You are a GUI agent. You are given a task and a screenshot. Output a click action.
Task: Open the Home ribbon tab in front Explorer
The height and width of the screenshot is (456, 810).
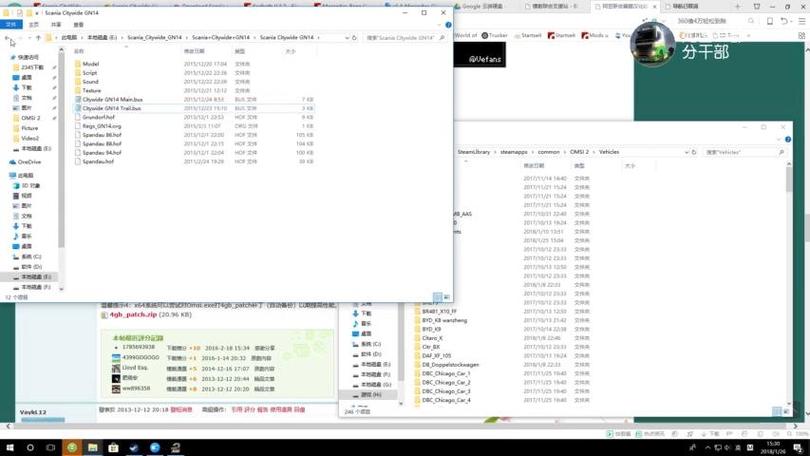[x=34, y=24]
